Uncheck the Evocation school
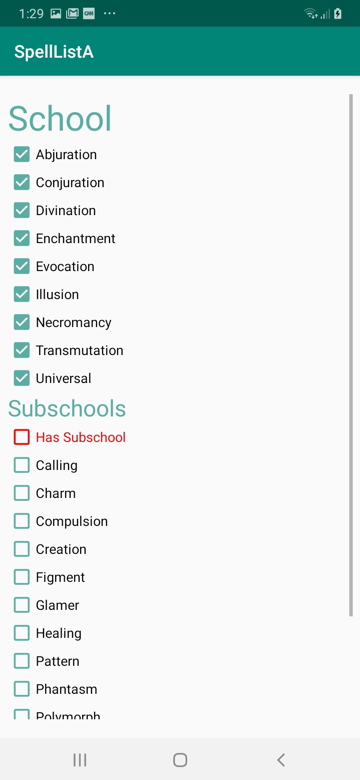The height and width of the screenshot is (780, 360). click(x=22, y=267)
